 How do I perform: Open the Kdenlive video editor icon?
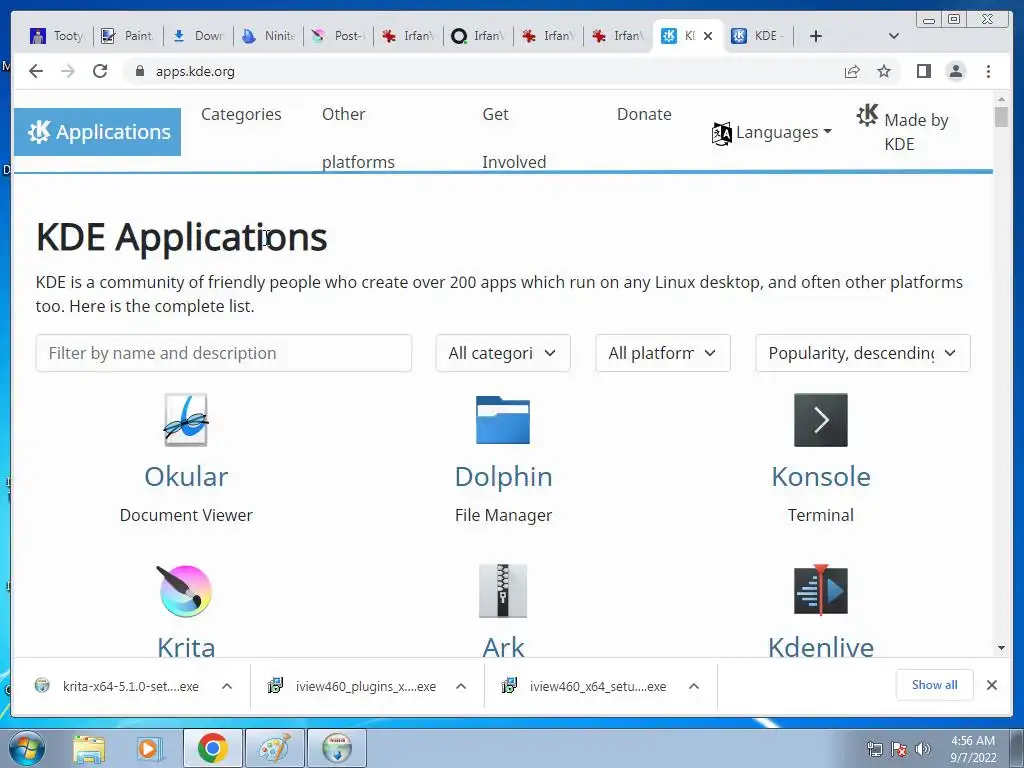click(821, 591)
